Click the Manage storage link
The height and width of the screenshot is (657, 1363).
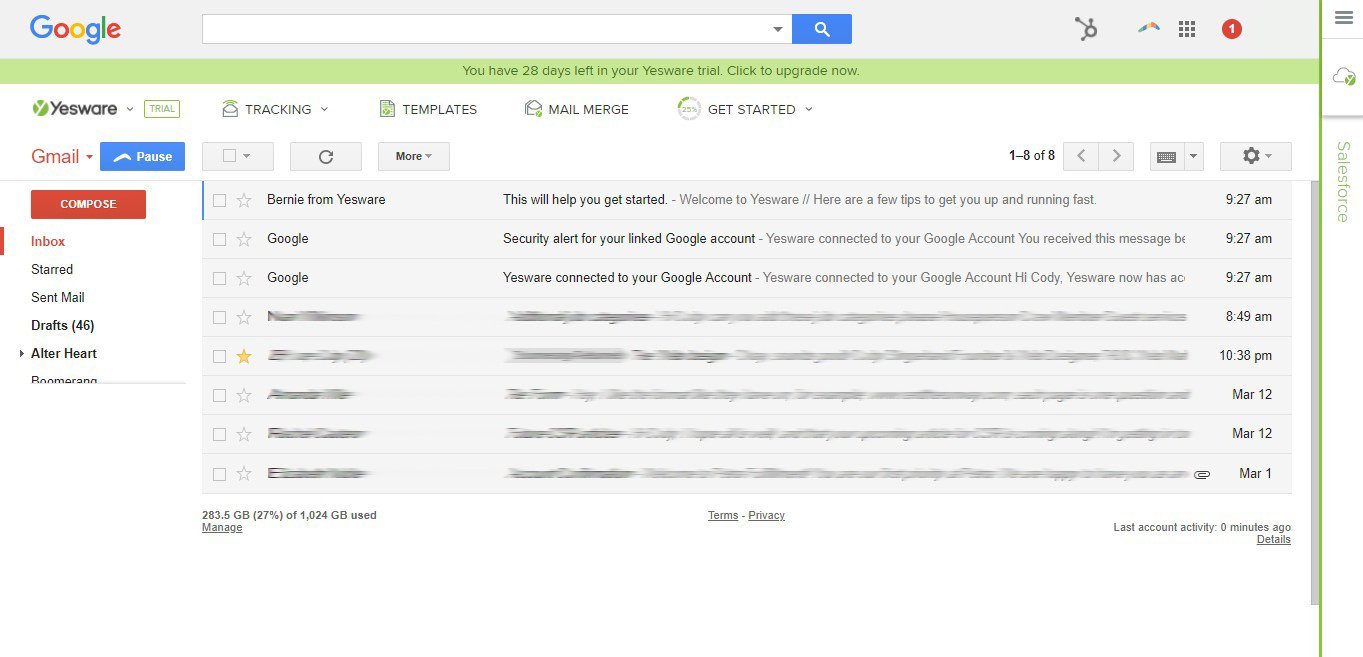point(222,528)
